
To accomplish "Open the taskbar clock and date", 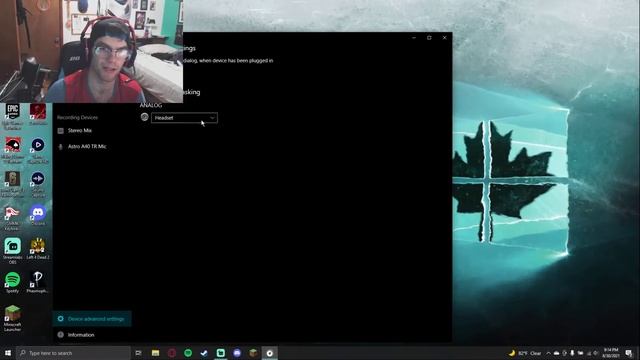I will [x=611, y=353].
